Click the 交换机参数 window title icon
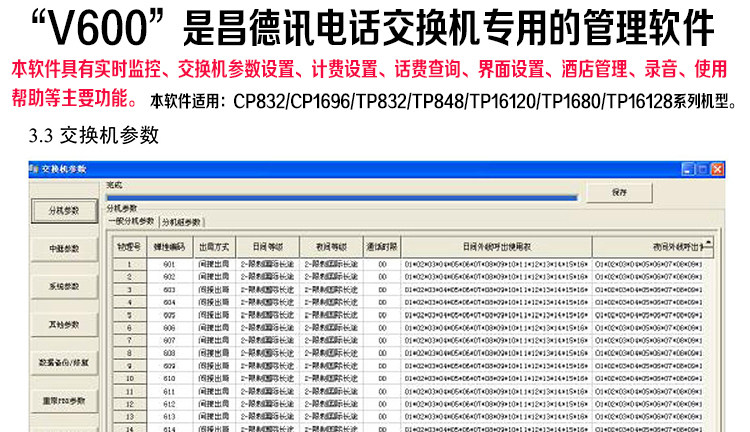Screen dimensions: 750x432 (x=33, y=169)
